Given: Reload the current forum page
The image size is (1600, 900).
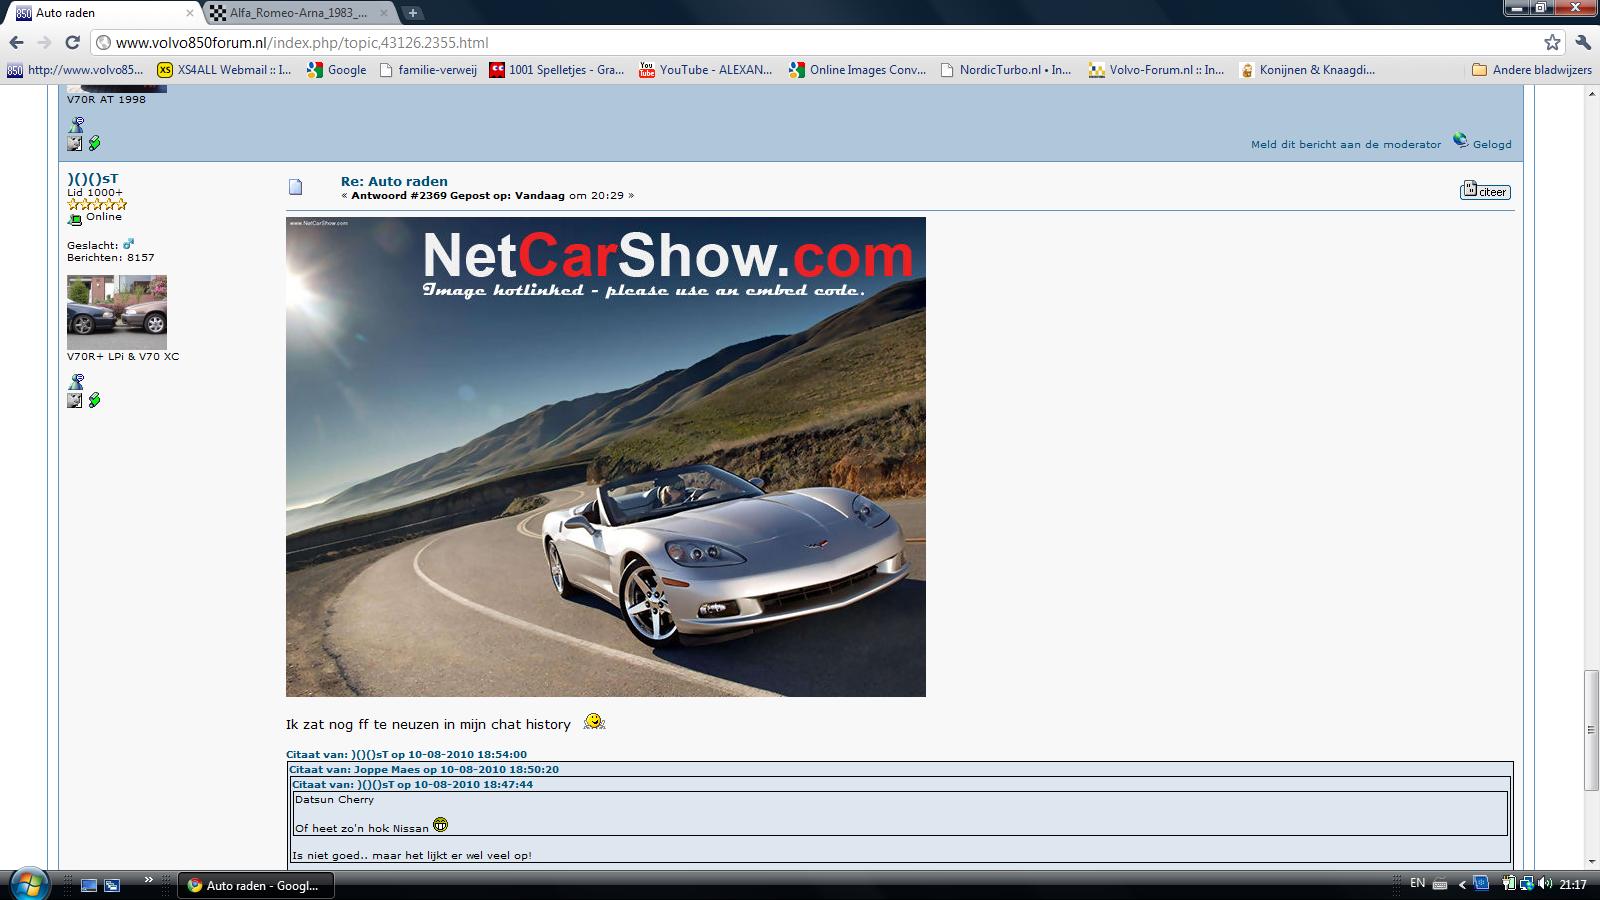Looking at the screenshot, I should tap(72, 42).
